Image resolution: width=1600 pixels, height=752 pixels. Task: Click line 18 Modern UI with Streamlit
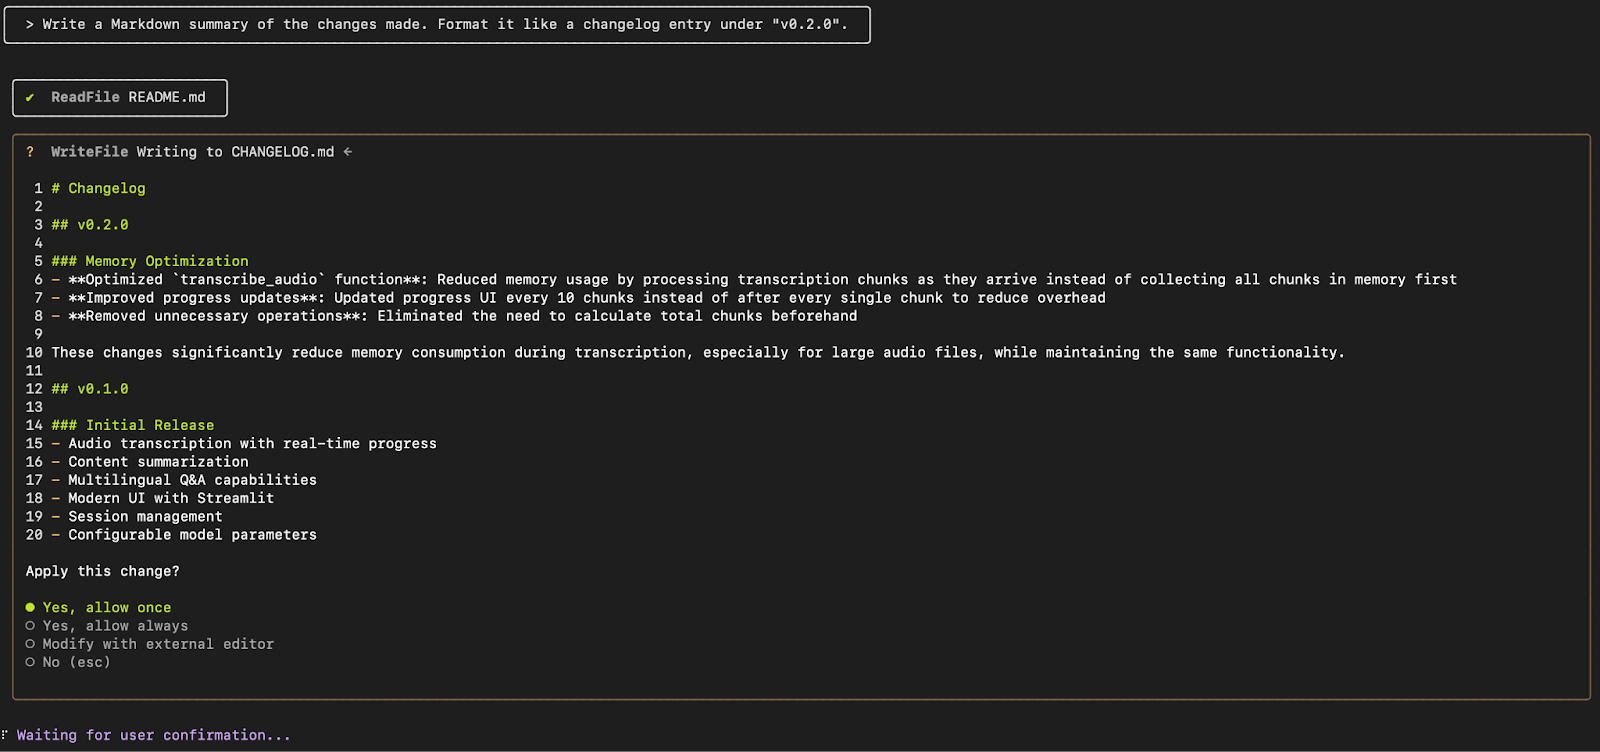tap(171, 498)
